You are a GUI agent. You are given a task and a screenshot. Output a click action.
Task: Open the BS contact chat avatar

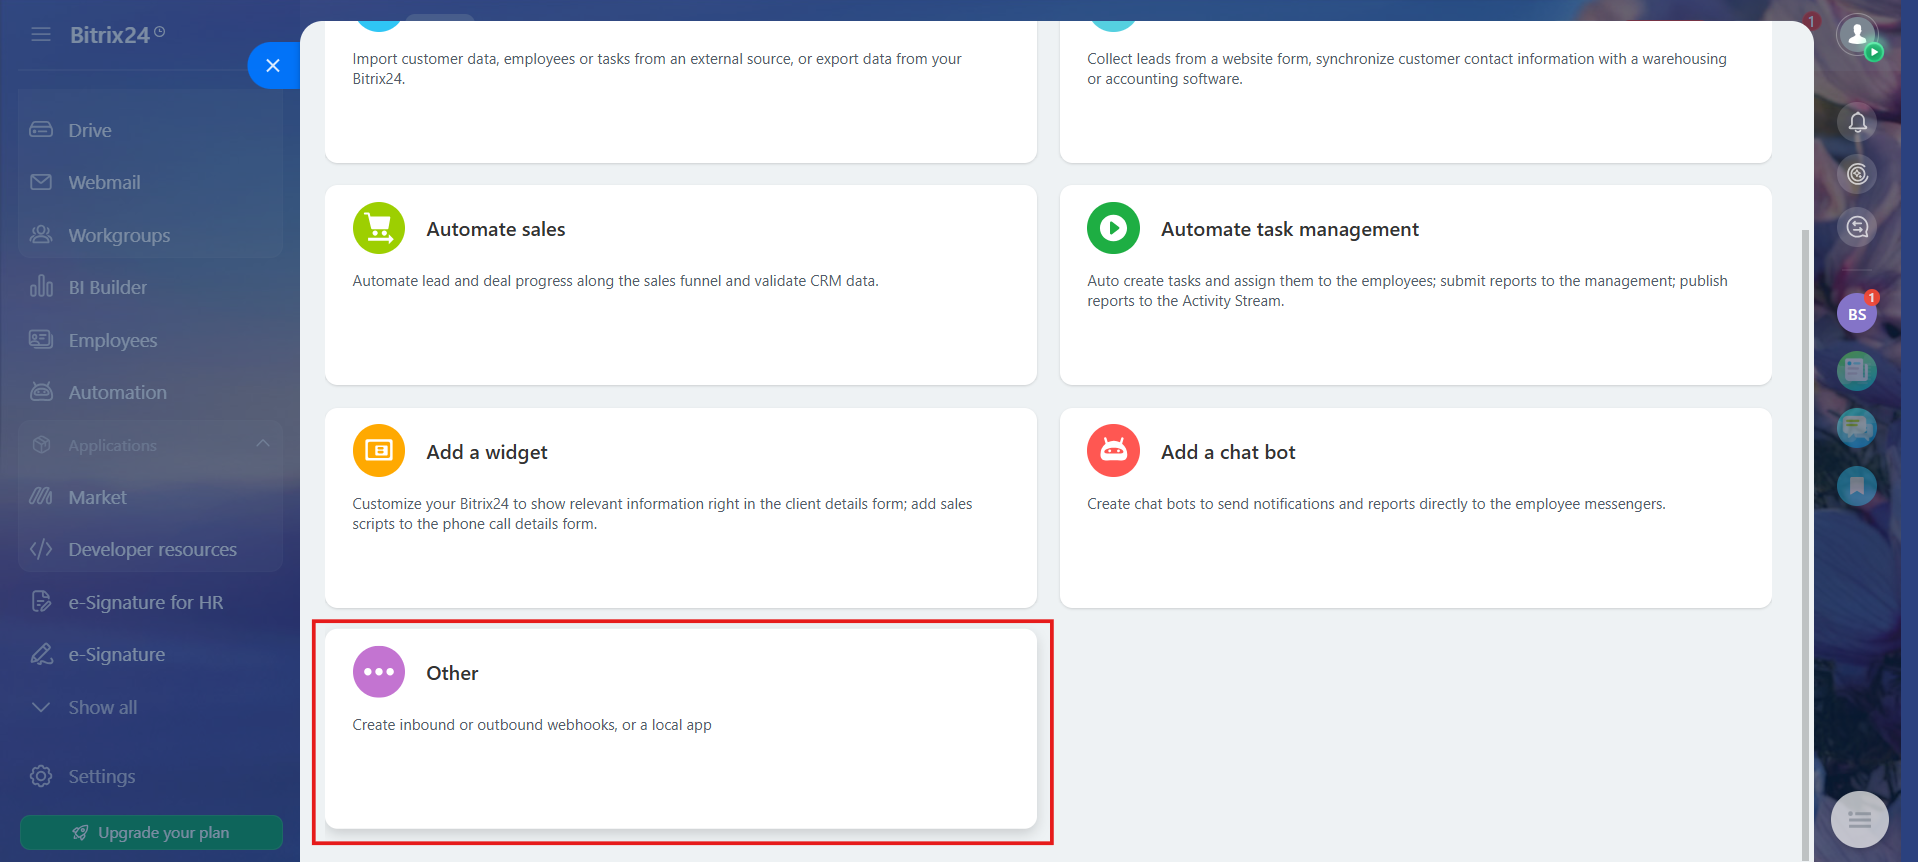click(1857, 314)
